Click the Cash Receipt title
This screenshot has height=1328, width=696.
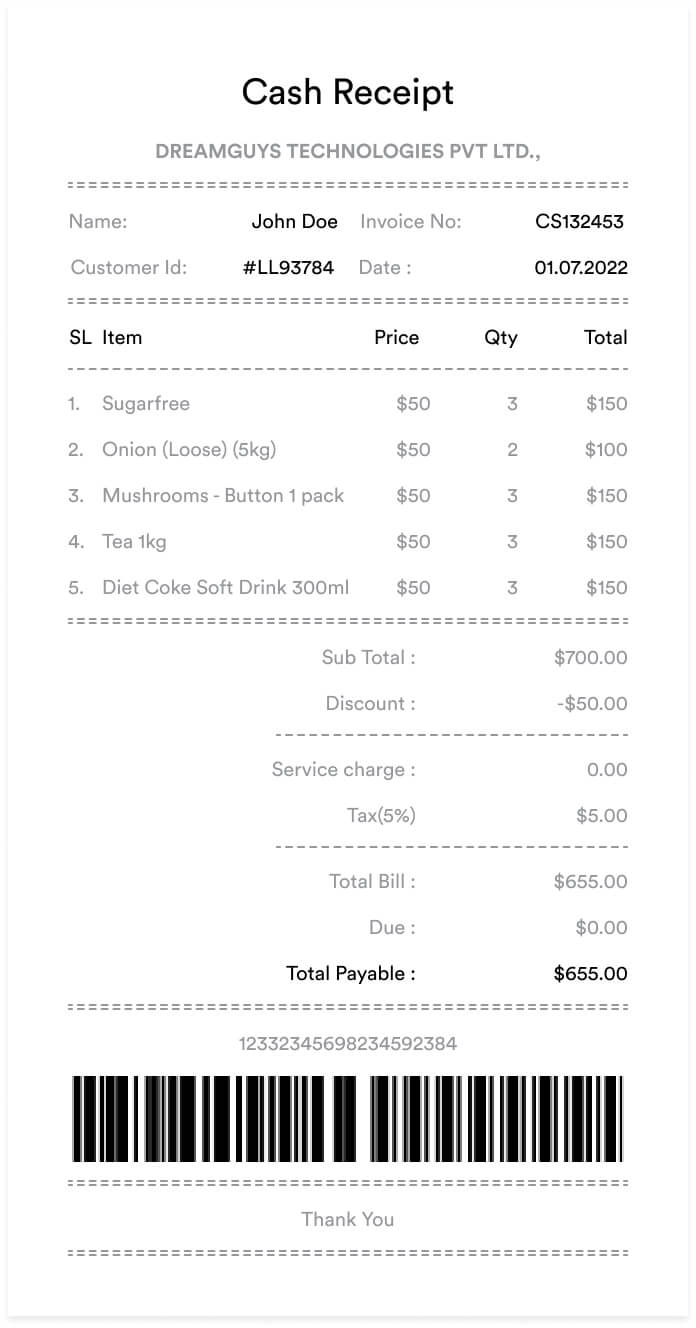coord(347,92)
